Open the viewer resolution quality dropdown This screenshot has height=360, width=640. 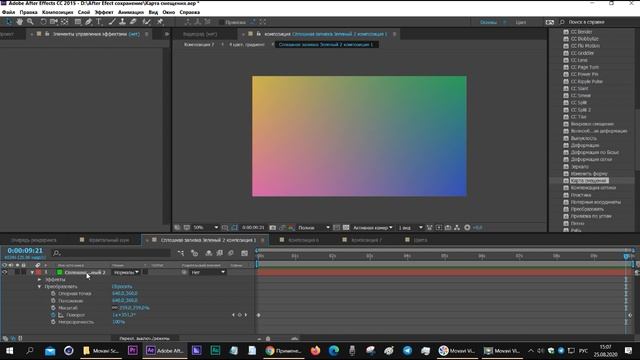(313, 227)
